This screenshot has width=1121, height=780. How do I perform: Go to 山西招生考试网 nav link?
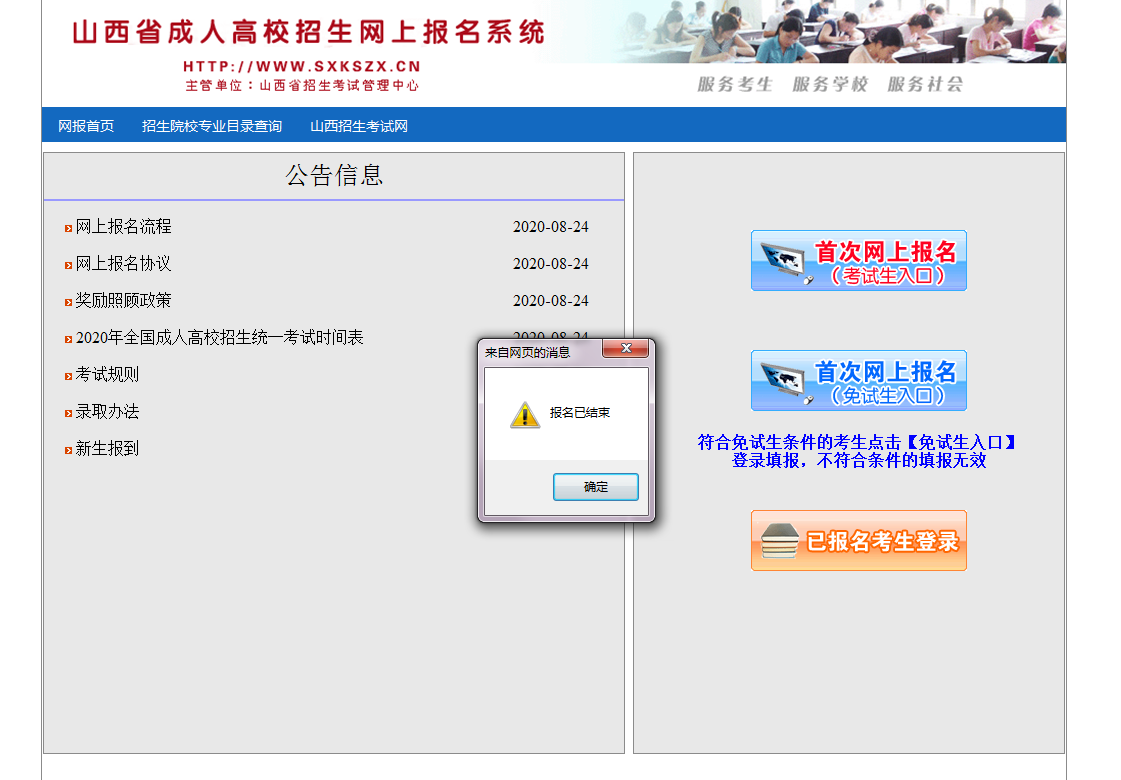(359, 126)
